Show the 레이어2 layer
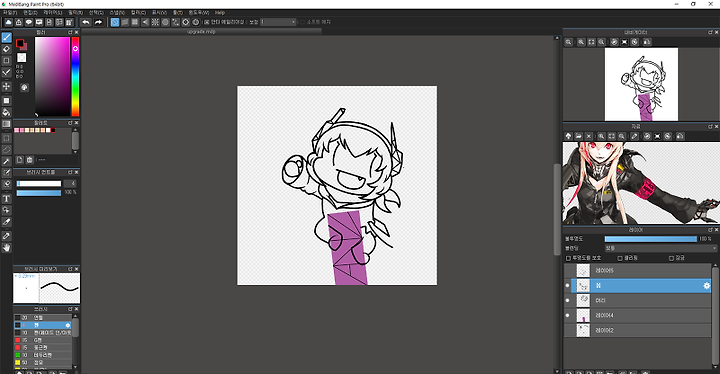Viewport: 720px width, 374px height. point(568,330)
